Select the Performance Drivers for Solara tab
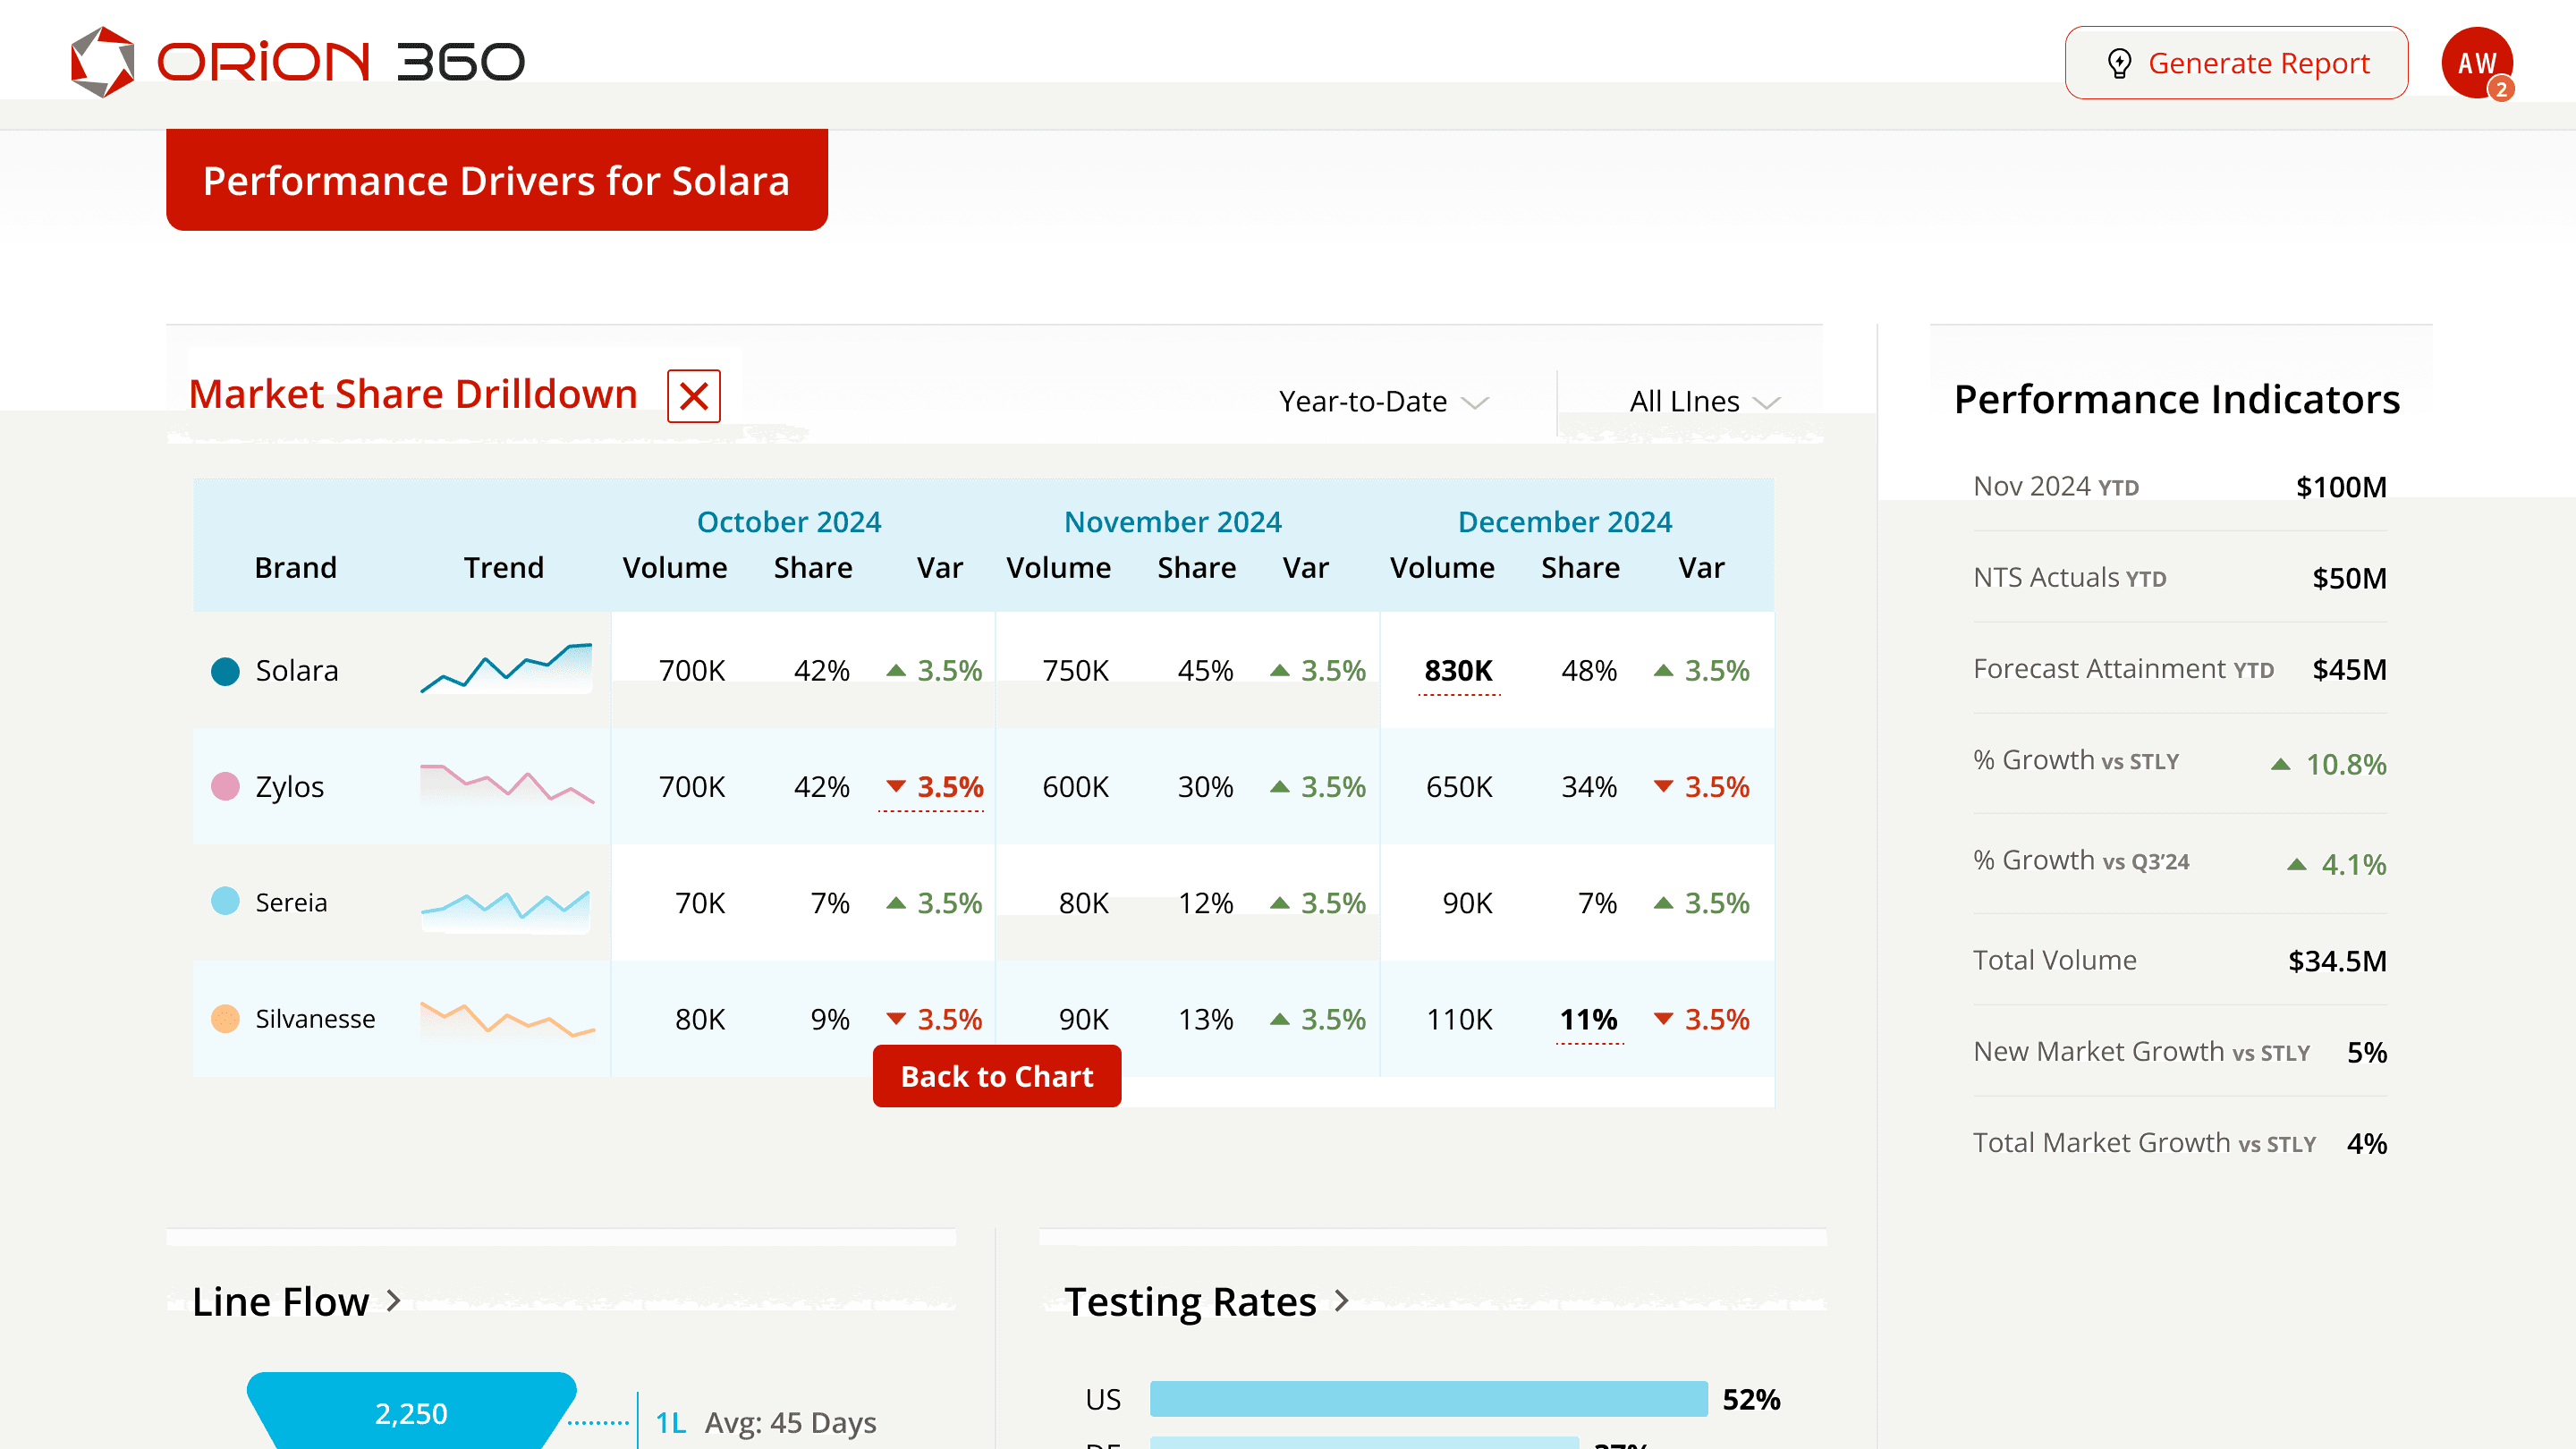The image size is (2576, 1449). coord(496,180)
